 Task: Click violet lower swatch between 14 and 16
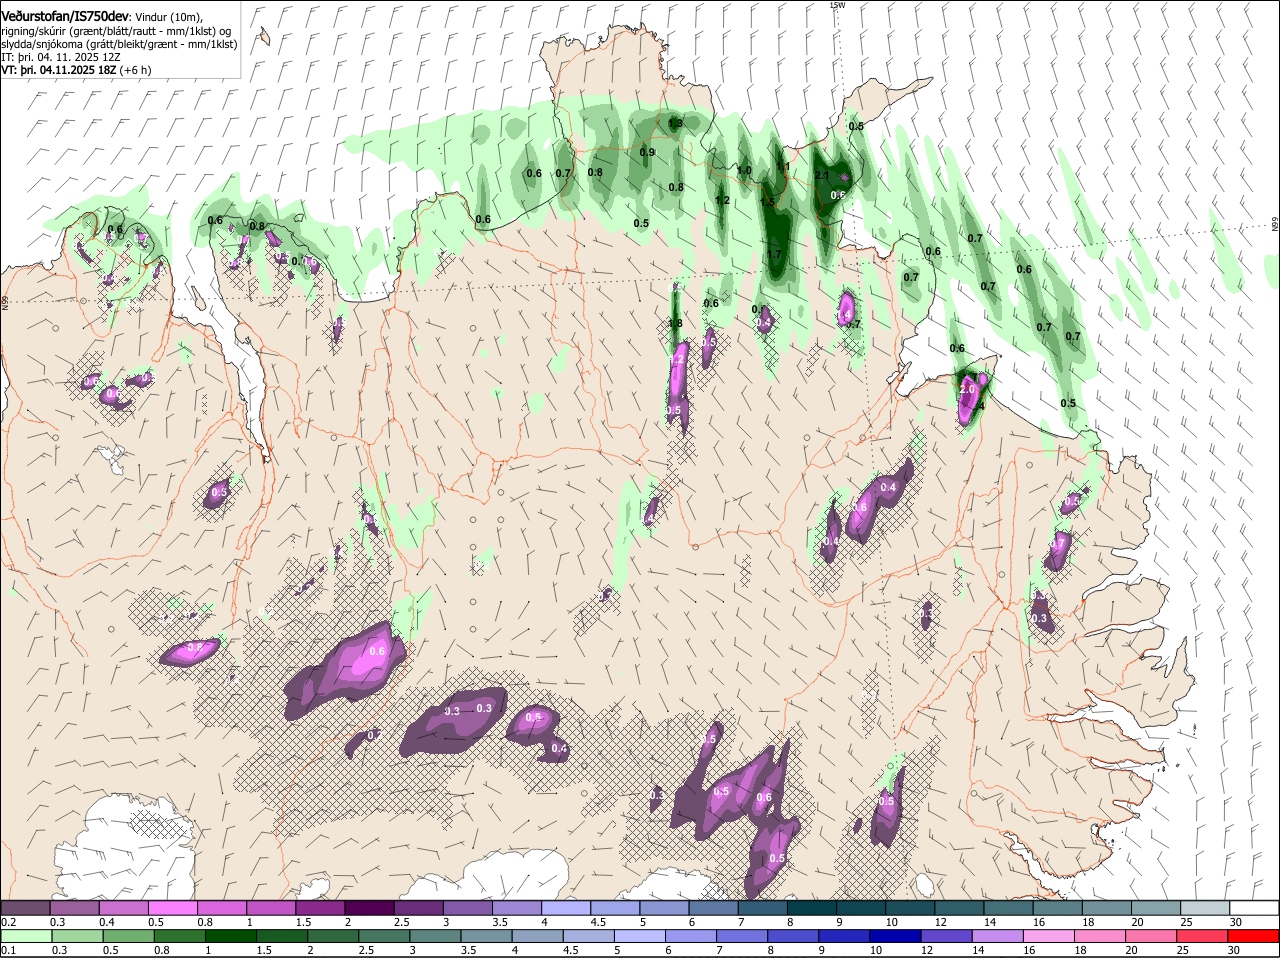tap(999, 936)
